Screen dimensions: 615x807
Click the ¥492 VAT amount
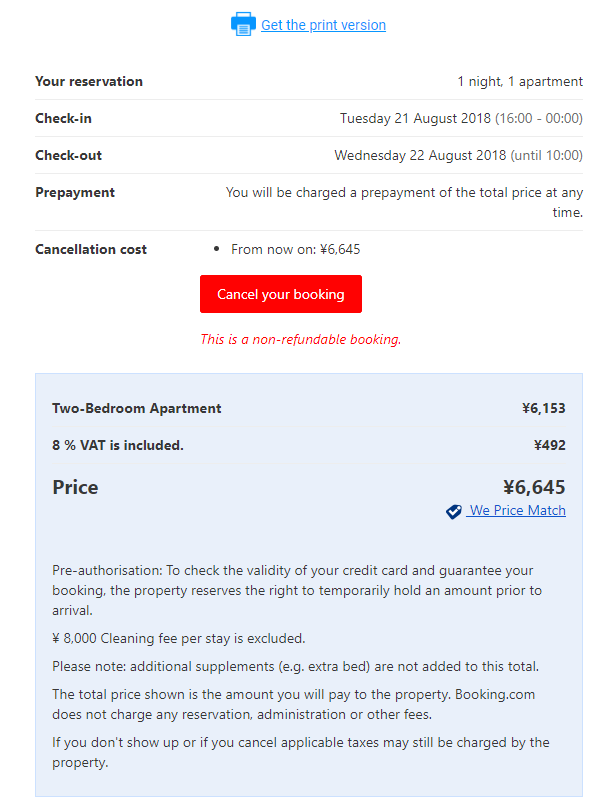click(x=549, y=445)
